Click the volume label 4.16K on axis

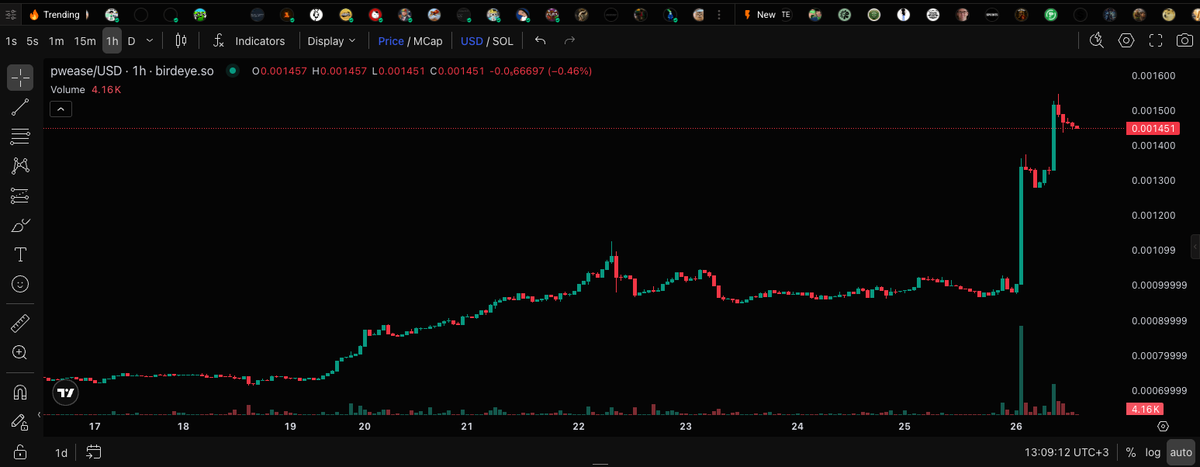1145,409
